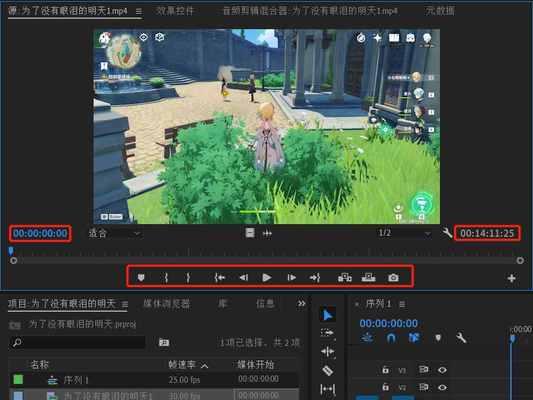Select the Track Select Forward tool

[x=327, y=333]
